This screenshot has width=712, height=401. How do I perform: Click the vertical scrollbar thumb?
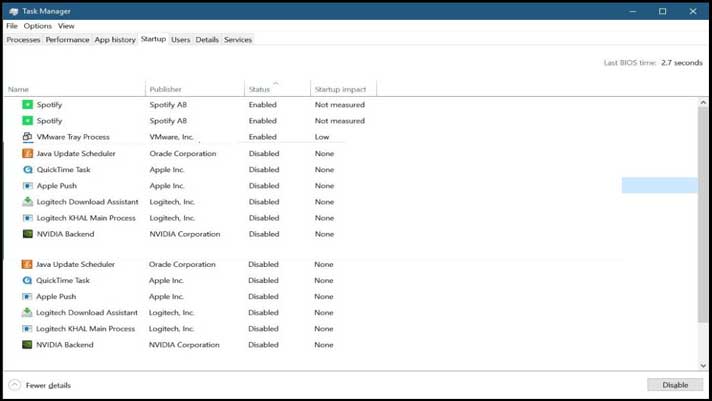703,216
